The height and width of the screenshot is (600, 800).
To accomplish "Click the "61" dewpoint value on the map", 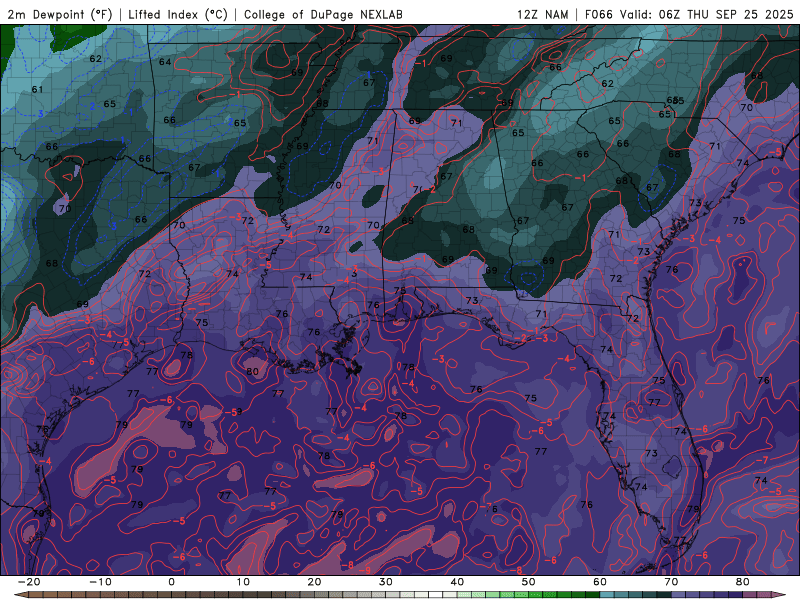I will coord(37,90).
